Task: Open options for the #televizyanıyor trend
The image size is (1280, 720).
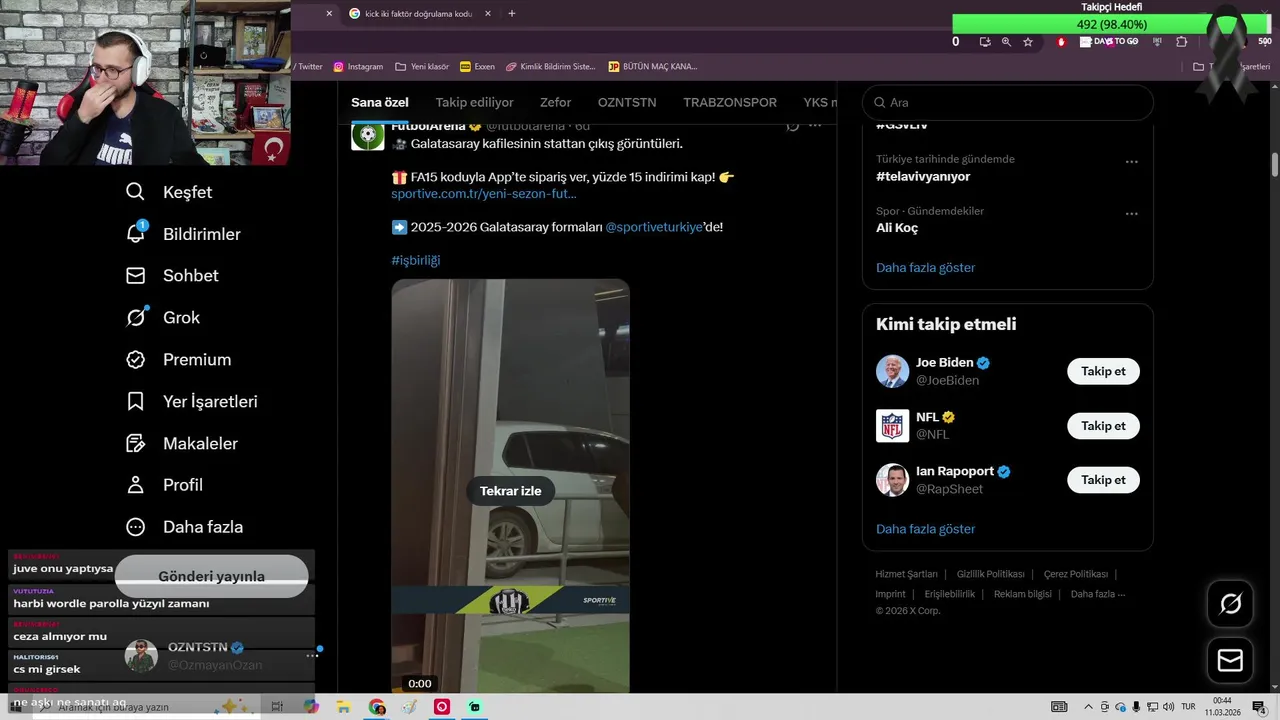Action: [1131, 162]
